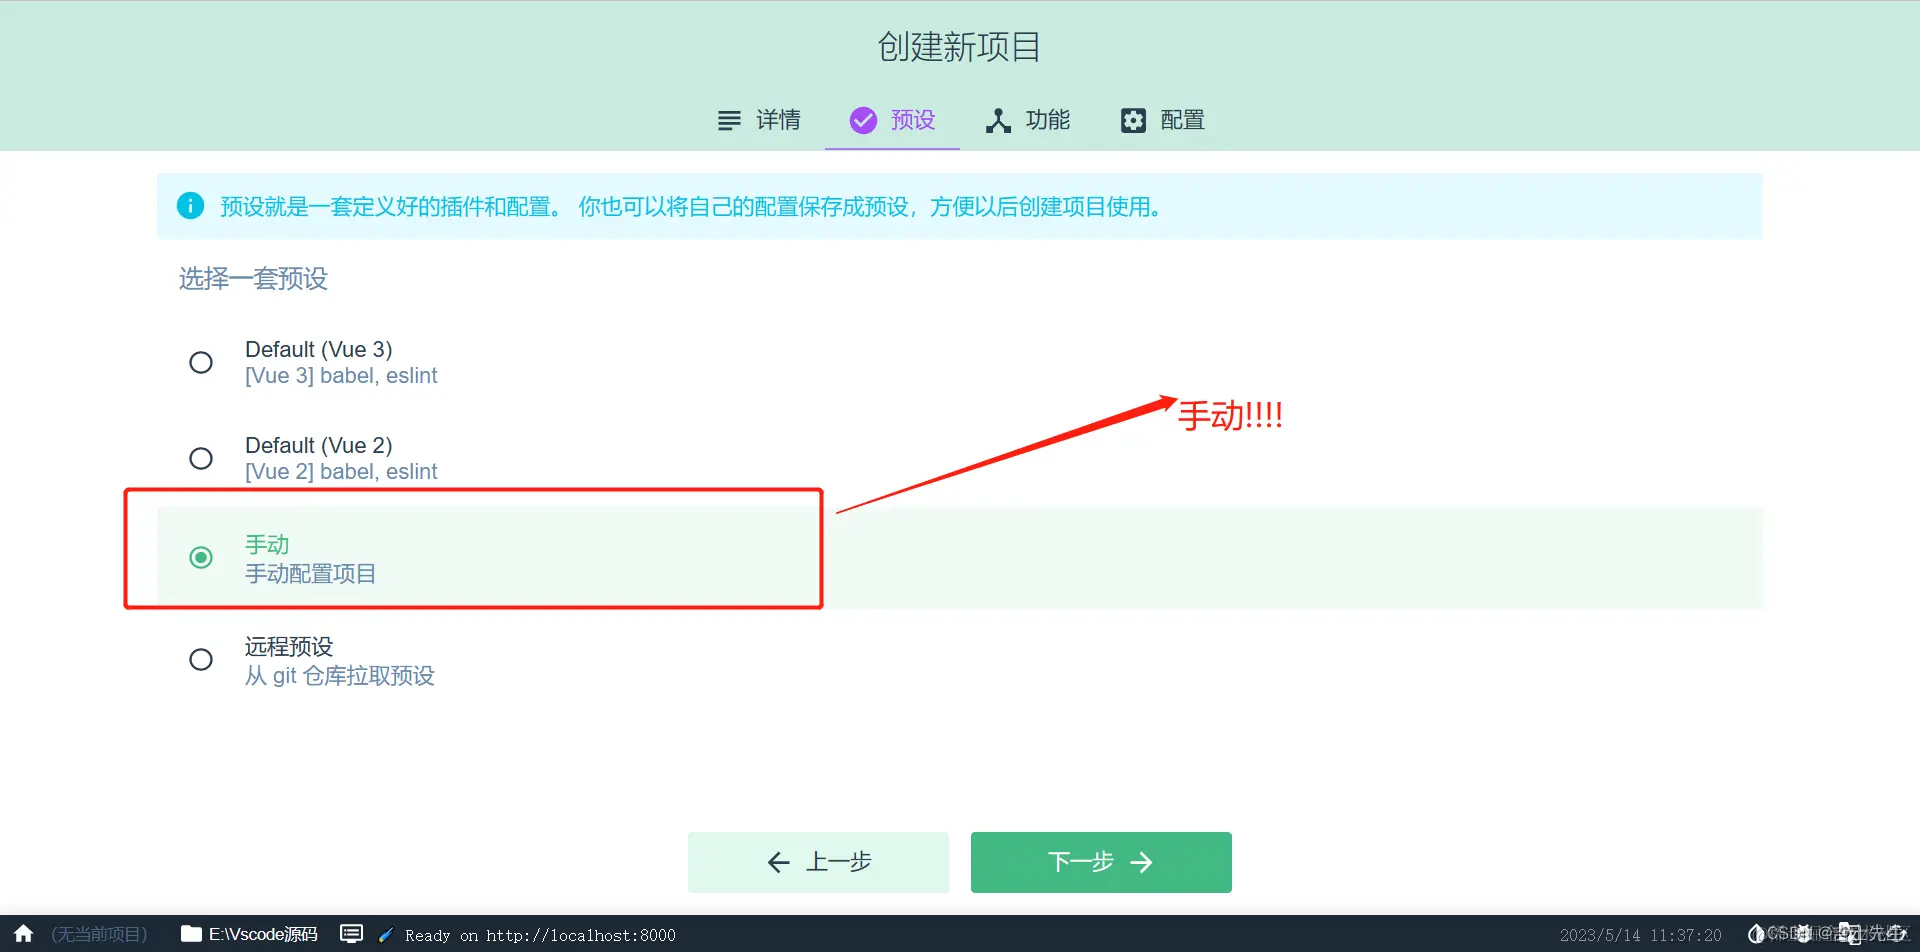Viewport: 1920px width, 952px height.
Task: Switch to the 功能 tab
Action: (x=1028, y=120)
